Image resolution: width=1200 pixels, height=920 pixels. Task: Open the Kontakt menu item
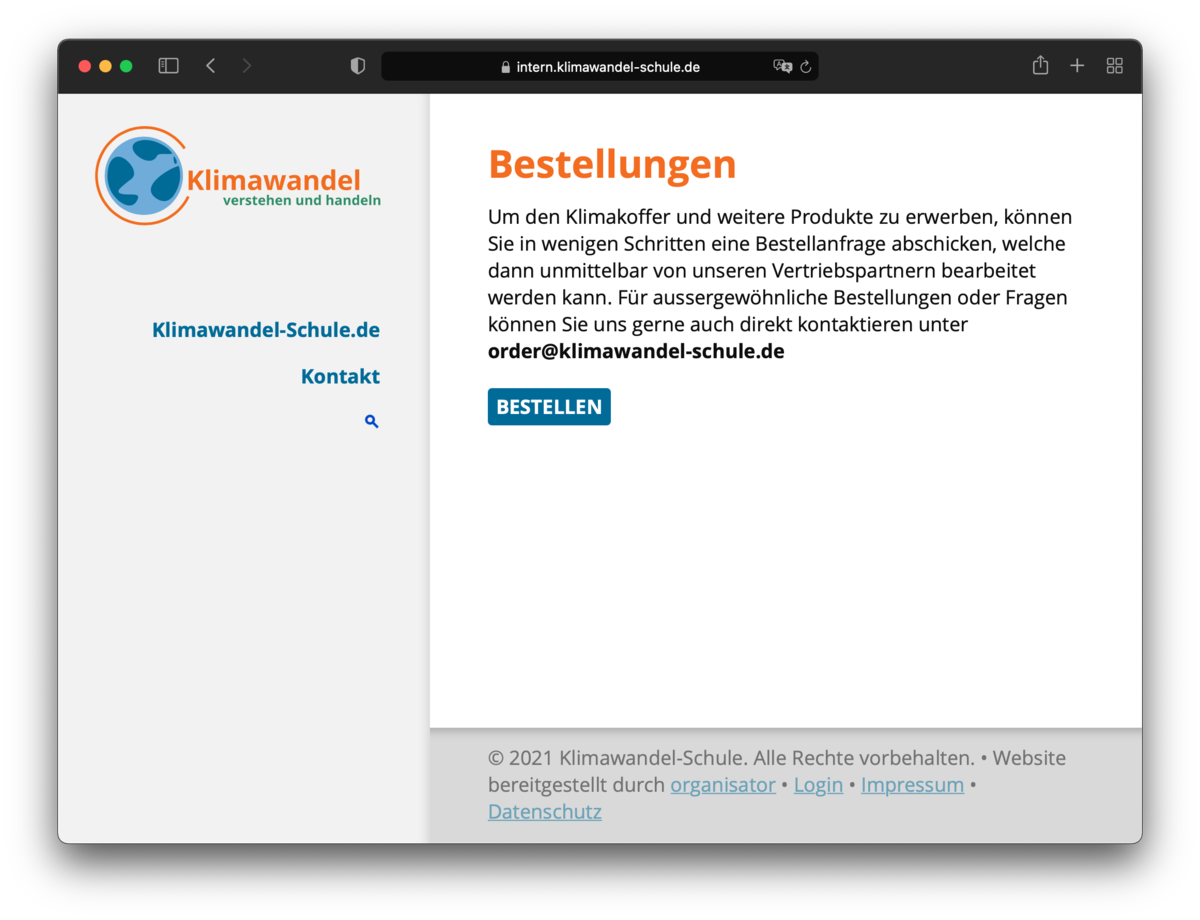pyautogui.click(x=340, y=377)
